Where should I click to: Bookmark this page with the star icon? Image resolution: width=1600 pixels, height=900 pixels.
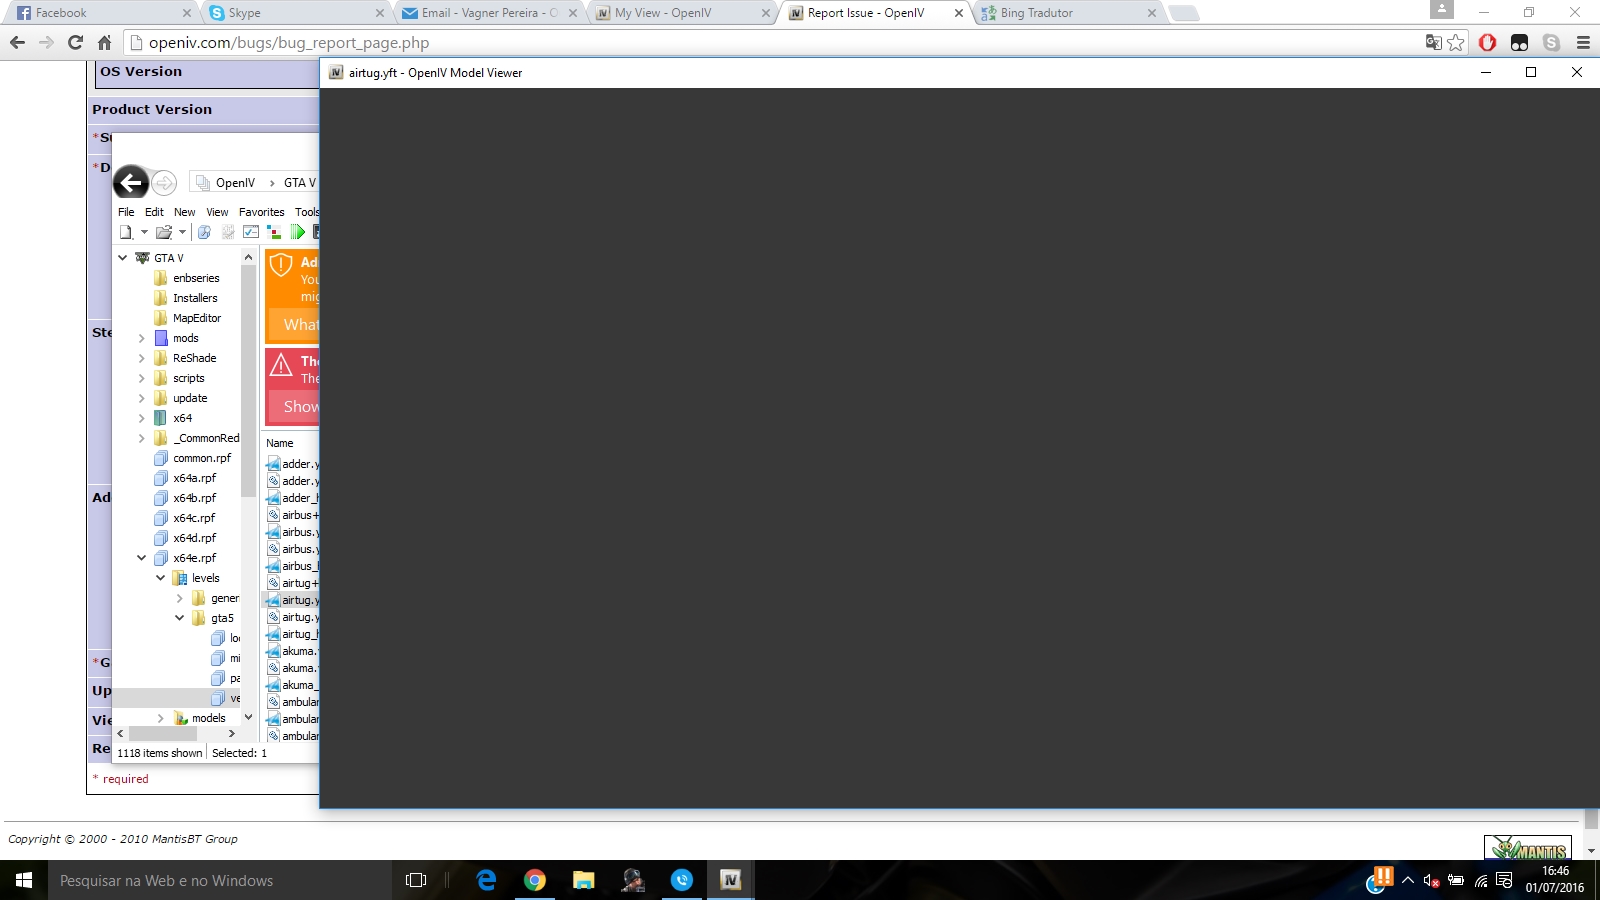1456,42
